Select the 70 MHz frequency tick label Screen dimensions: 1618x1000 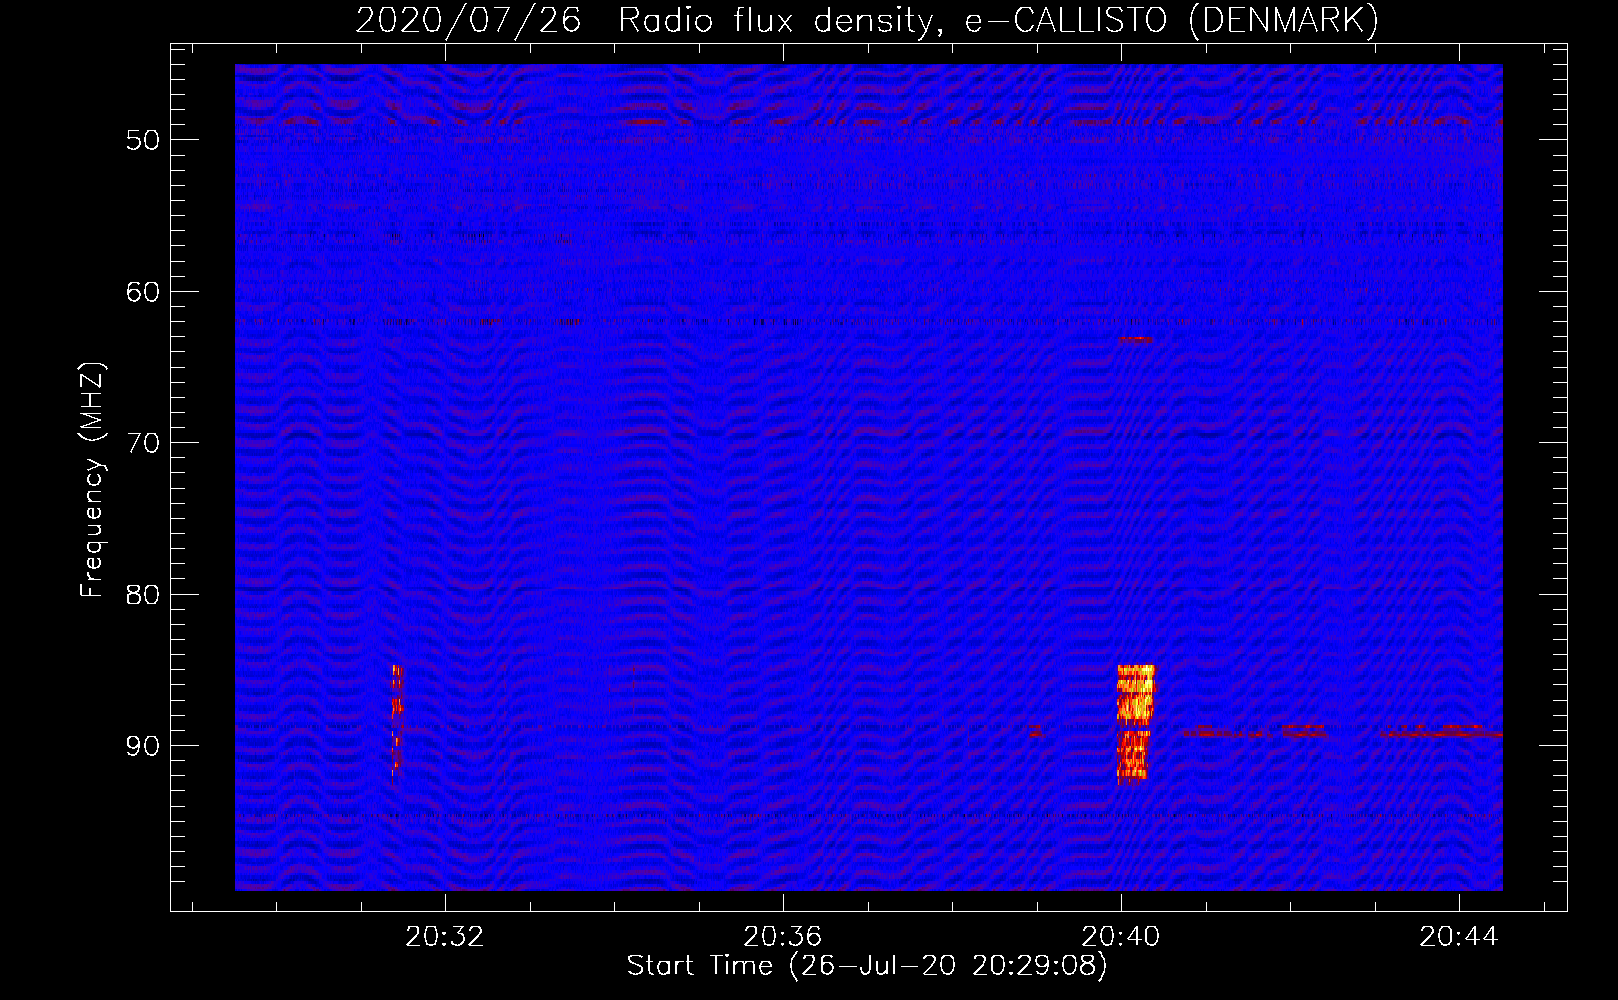point(143,443)
